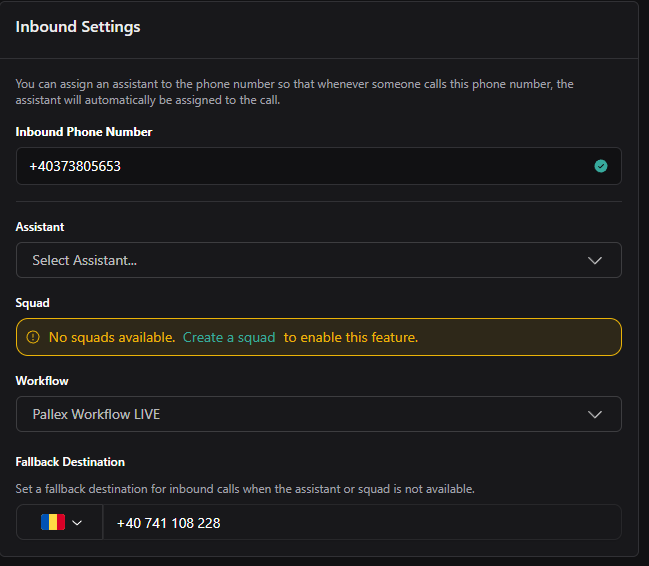
Task: Click the 'Pallex Workflow LIVE' selection text
Action: click(x=96, y=414)
